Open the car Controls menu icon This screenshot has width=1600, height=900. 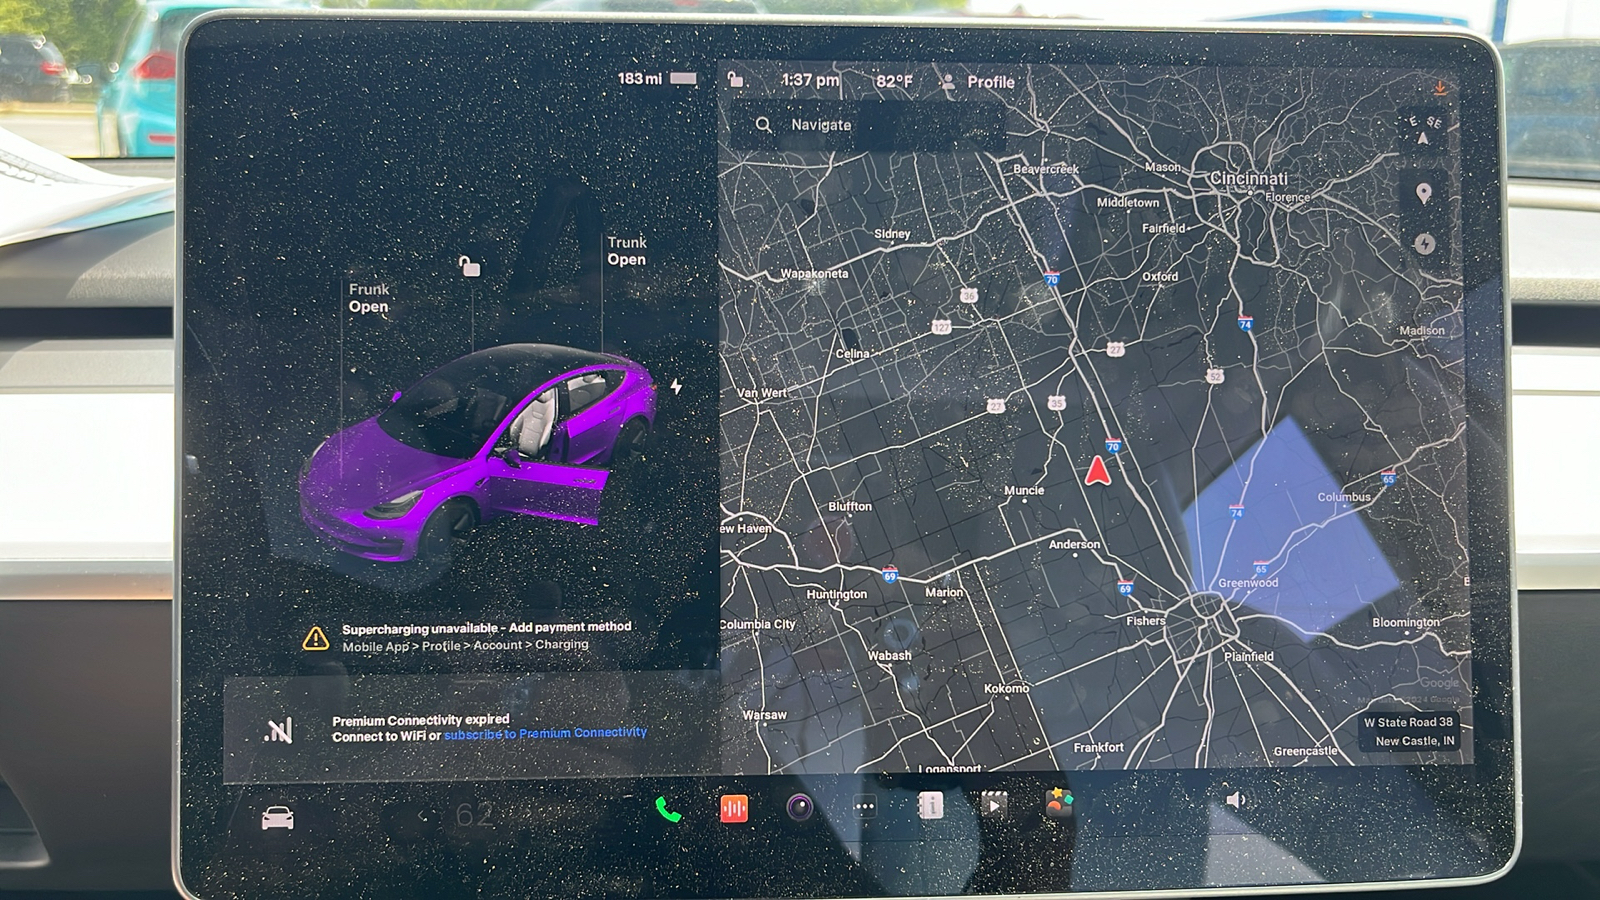[x=278, y=818]
